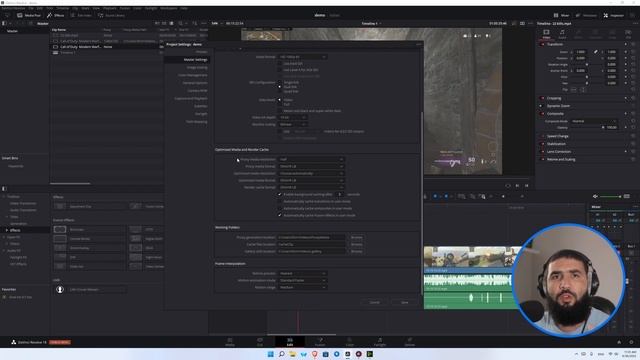Open the Proxy media format dropdown

(311, 166)
